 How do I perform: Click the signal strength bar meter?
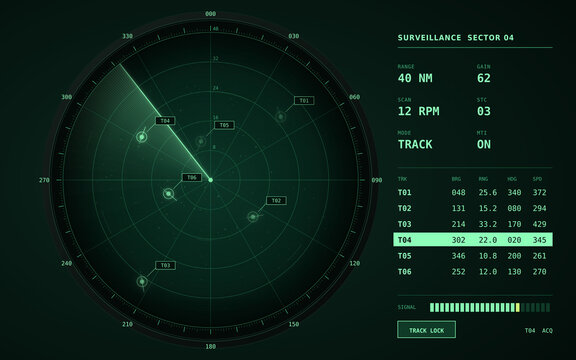click(x=490, y=307)
